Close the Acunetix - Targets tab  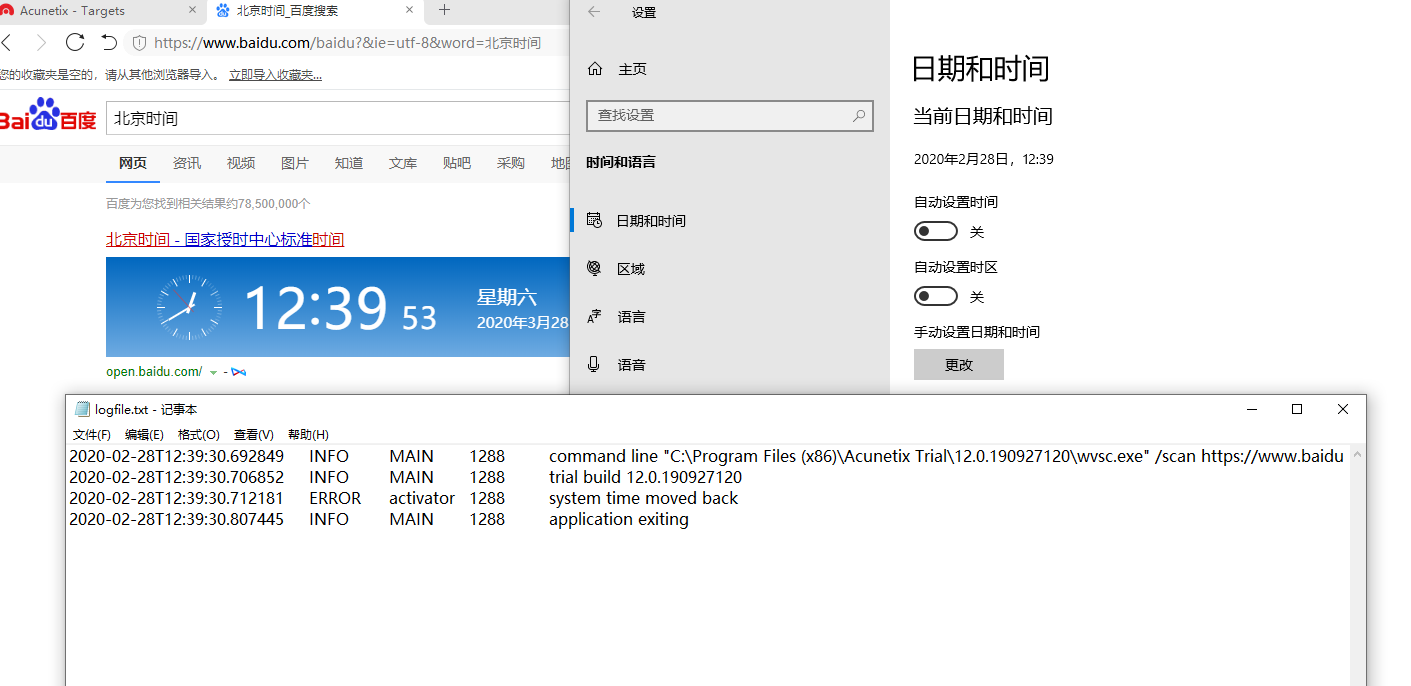pos(193,10)
